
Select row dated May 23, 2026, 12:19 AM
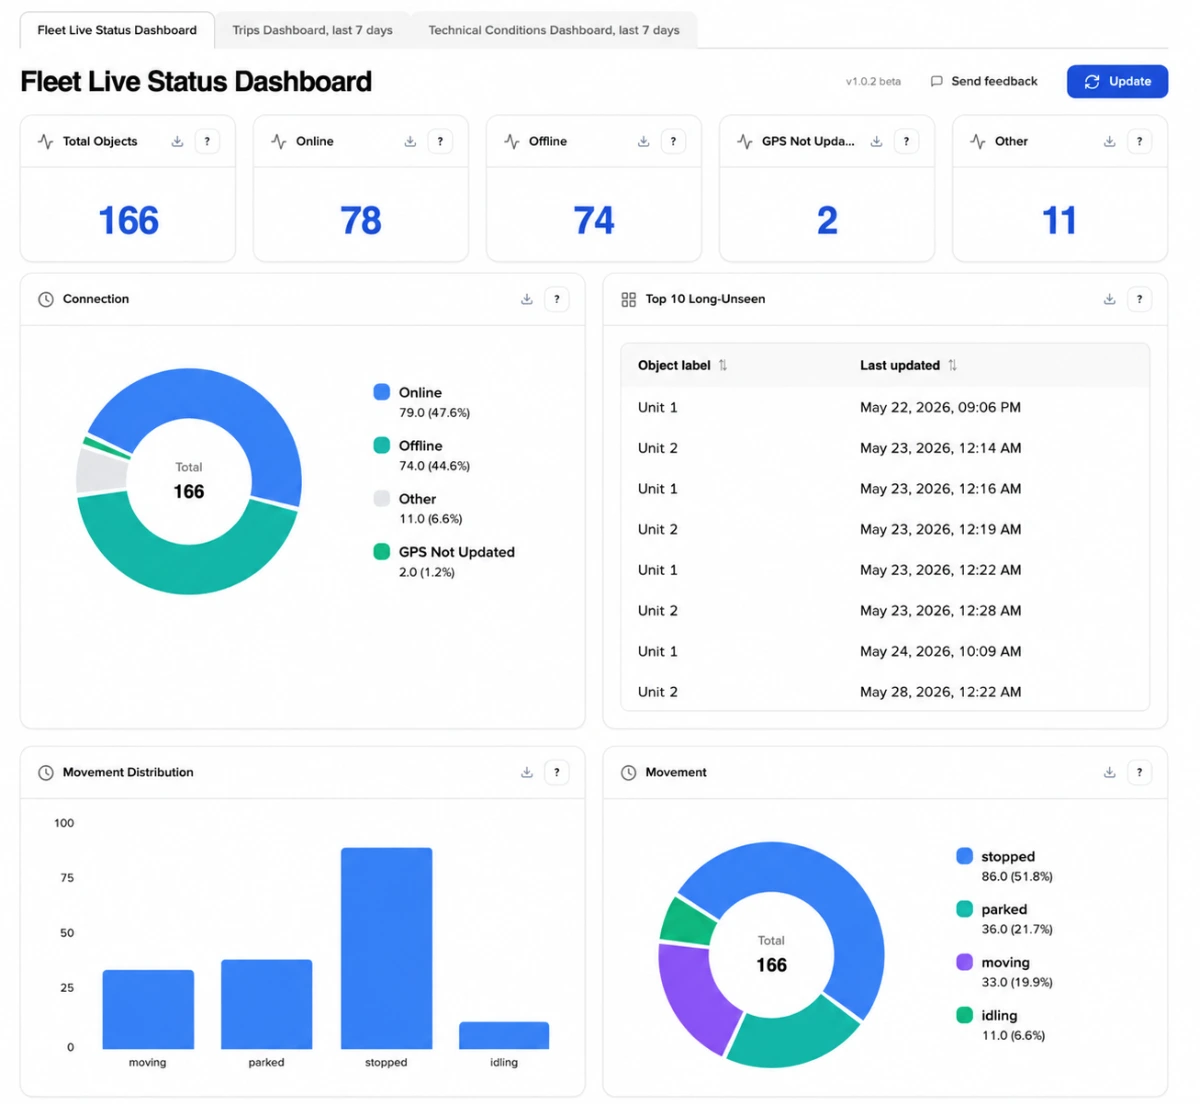tap(885, 529)
